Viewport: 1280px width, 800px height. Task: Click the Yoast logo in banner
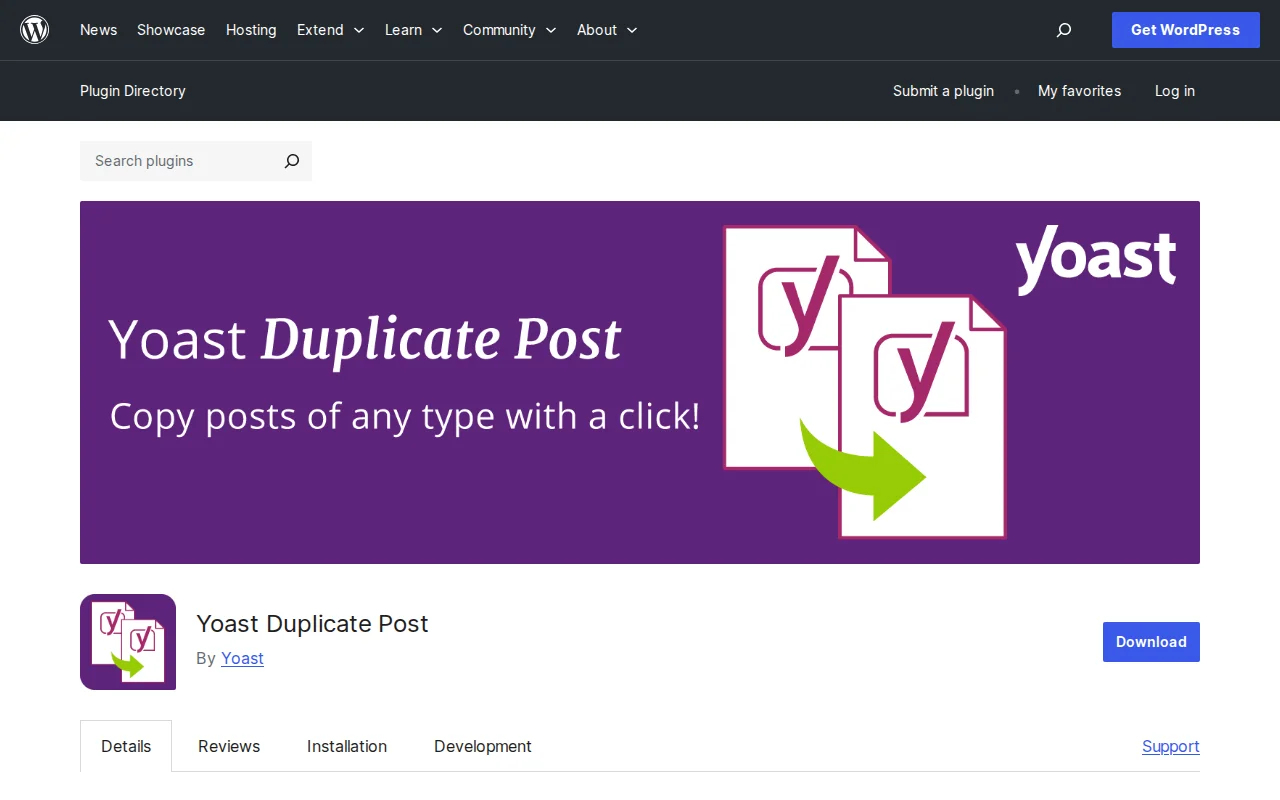tap(1095, 260)
